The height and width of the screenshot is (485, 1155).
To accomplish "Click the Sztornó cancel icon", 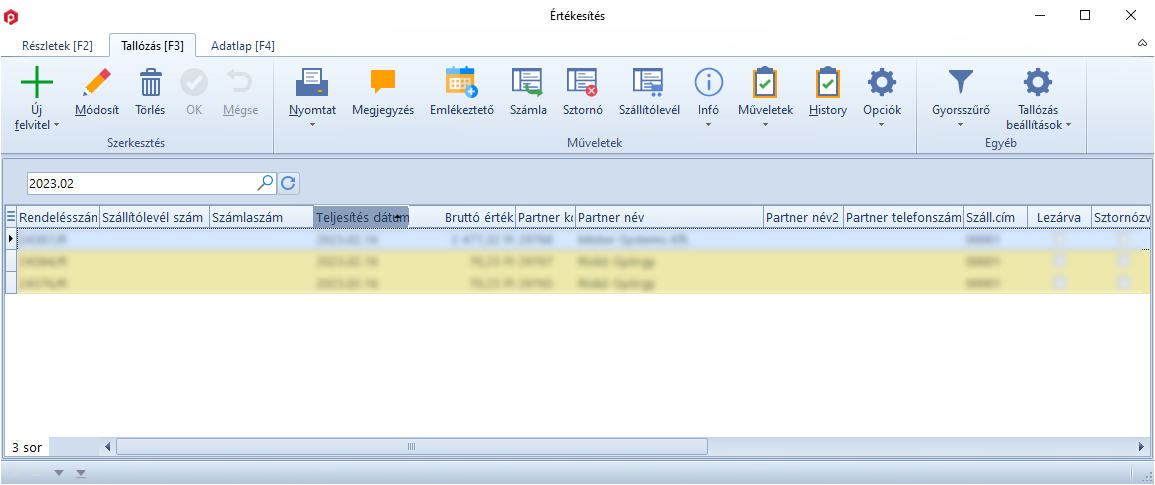I will 581,83.
